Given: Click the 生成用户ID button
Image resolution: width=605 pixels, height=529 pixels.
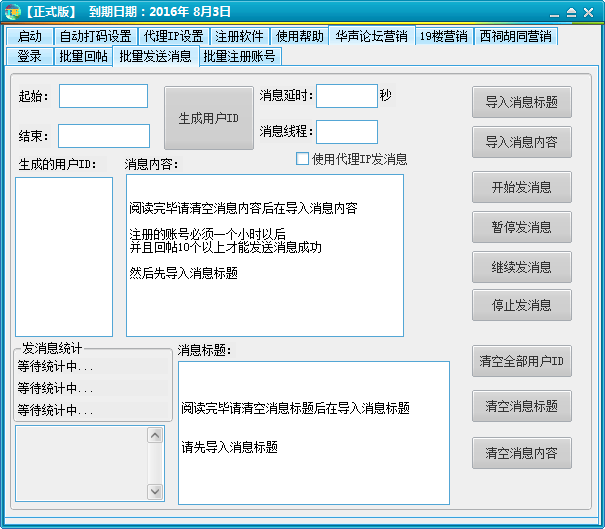Looking at the screenshot, I should (x=209, y=118).
